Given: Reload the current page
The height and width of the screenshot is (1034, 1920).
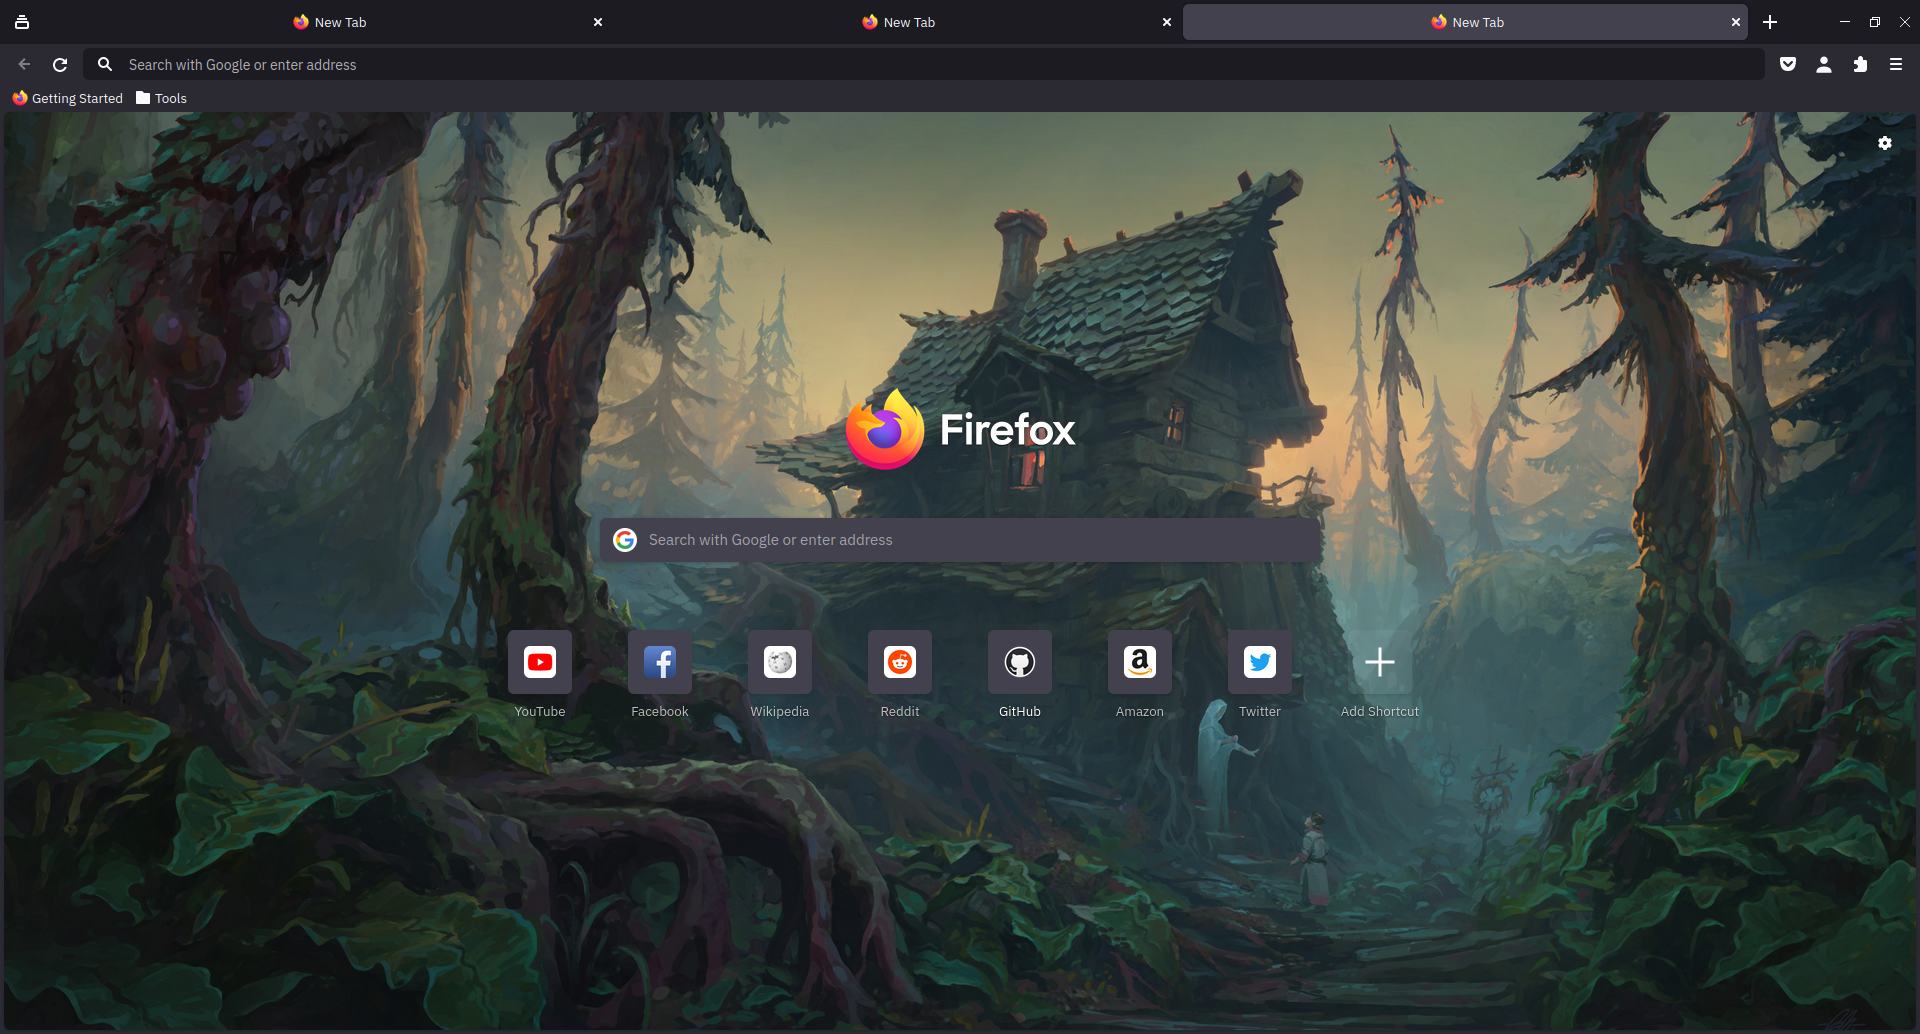Looking at the screenshot, I should coord(60,64).
